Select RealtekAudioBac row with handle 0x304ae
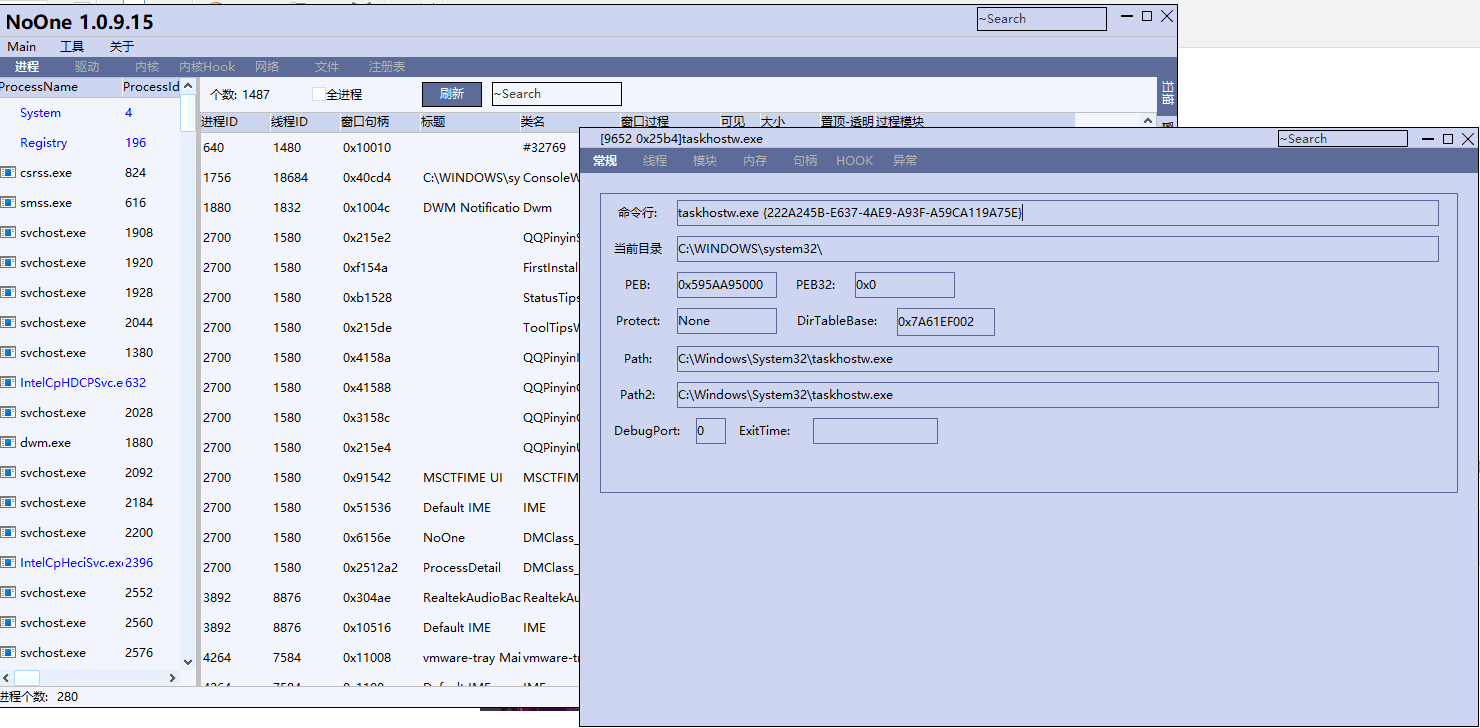1480x728 pixels. click(x=390, y=597)
